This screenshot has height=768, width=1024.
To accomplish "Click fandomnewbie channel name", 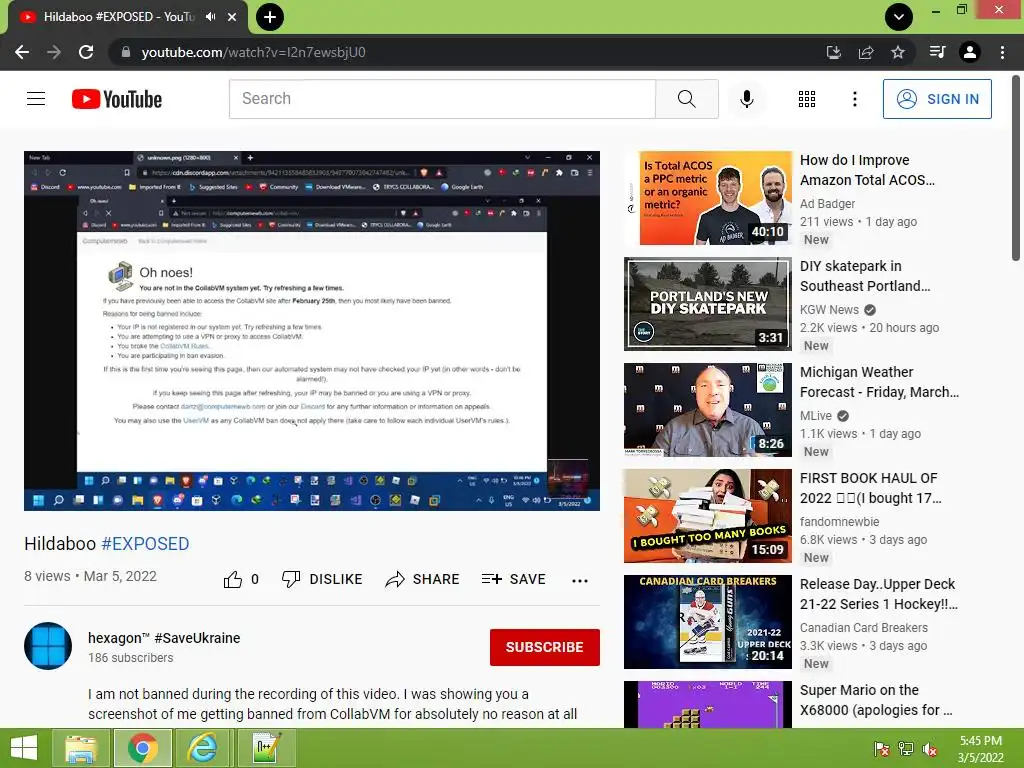I will coord(839,522).
